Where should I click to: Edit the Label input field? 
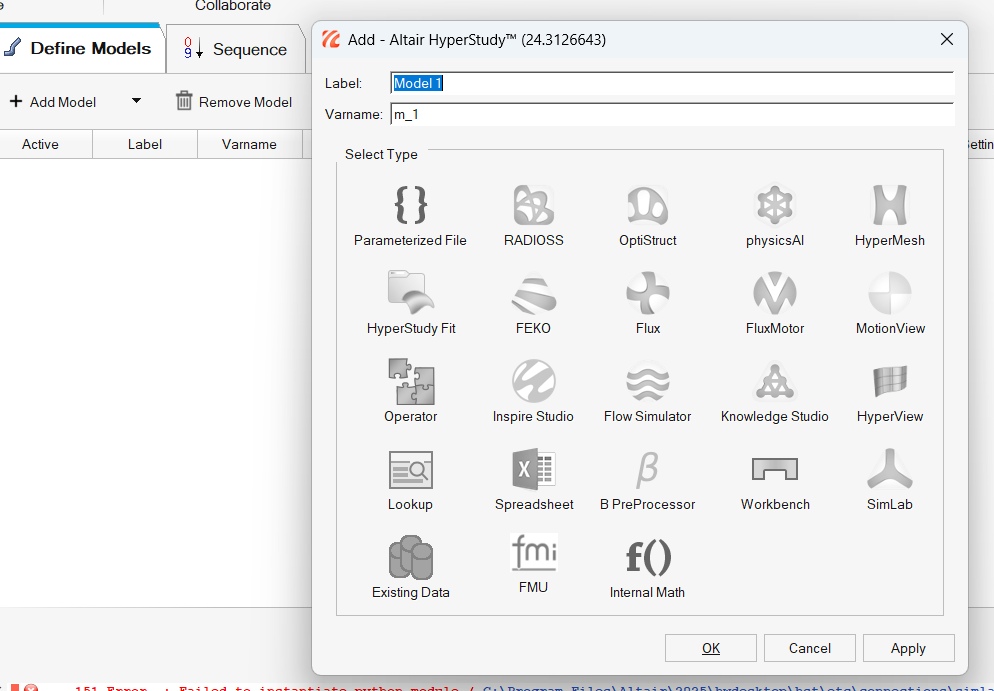pos(672,83)
